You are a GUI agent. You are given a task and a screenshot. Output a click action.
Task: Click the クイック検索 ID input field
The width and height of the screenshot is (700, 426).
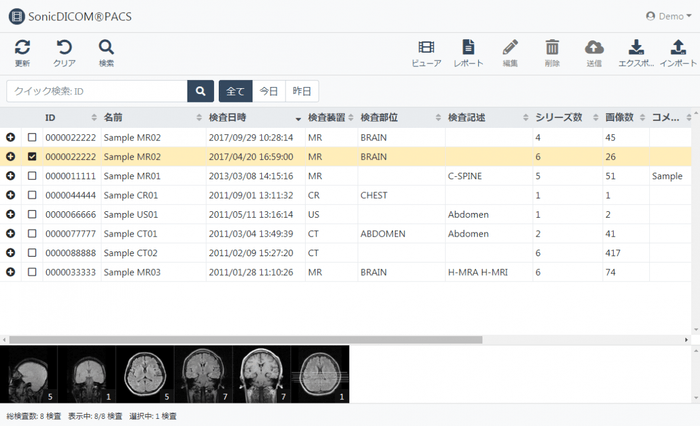click(96, 91)
